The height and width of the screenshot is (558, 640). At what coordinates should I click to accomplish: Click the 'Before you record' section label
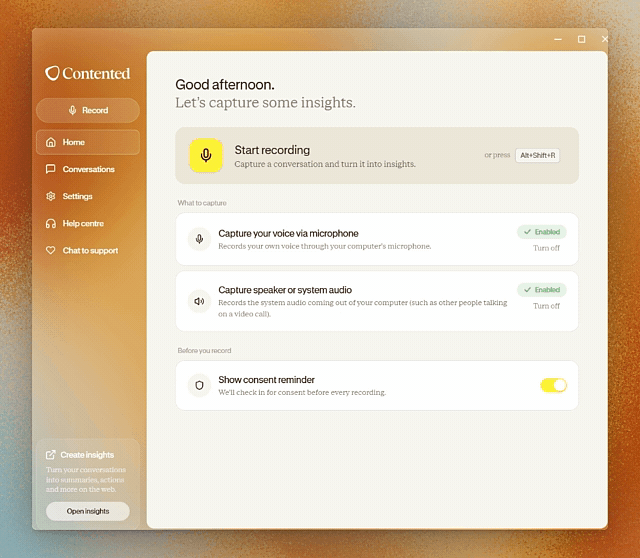tap(204, 351)
